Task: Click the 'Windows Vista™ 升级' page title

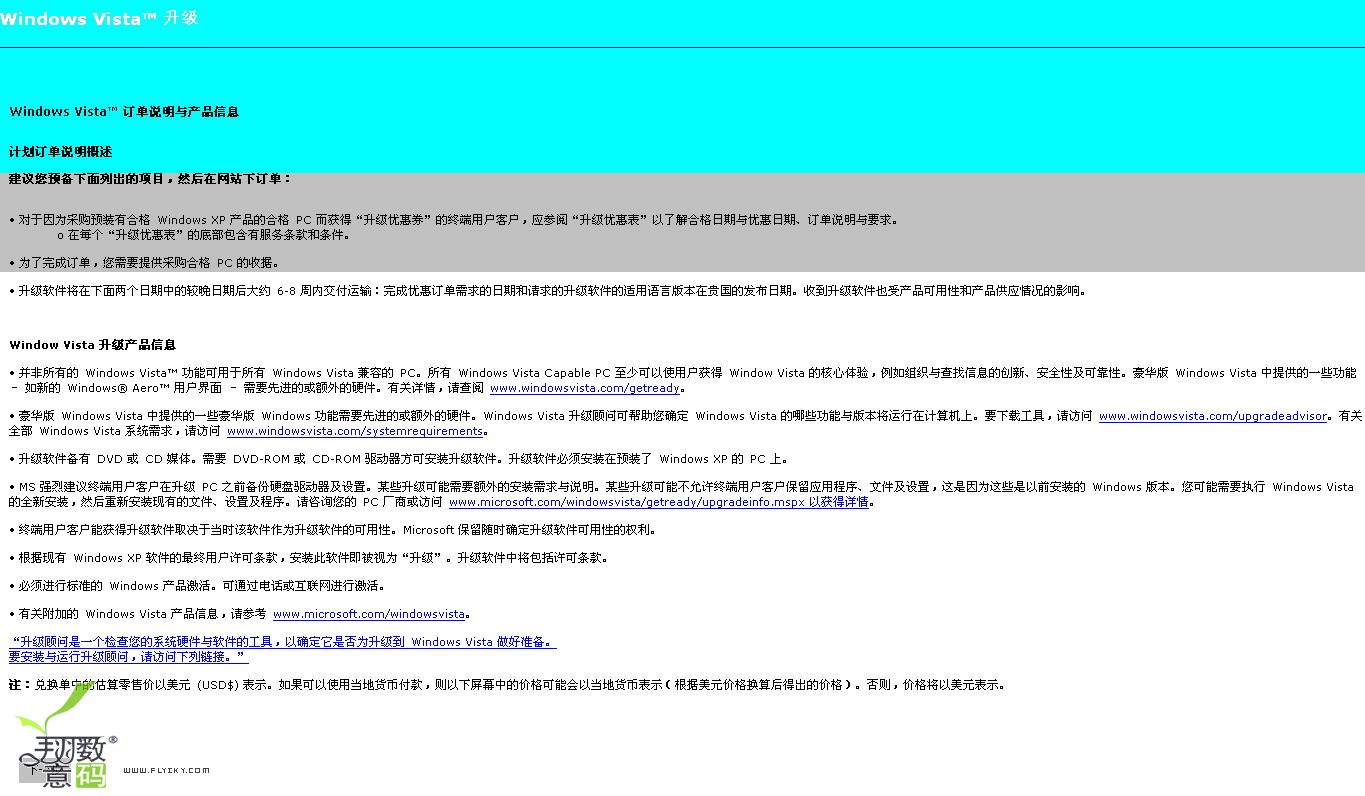Action: (x=99, y=18)
